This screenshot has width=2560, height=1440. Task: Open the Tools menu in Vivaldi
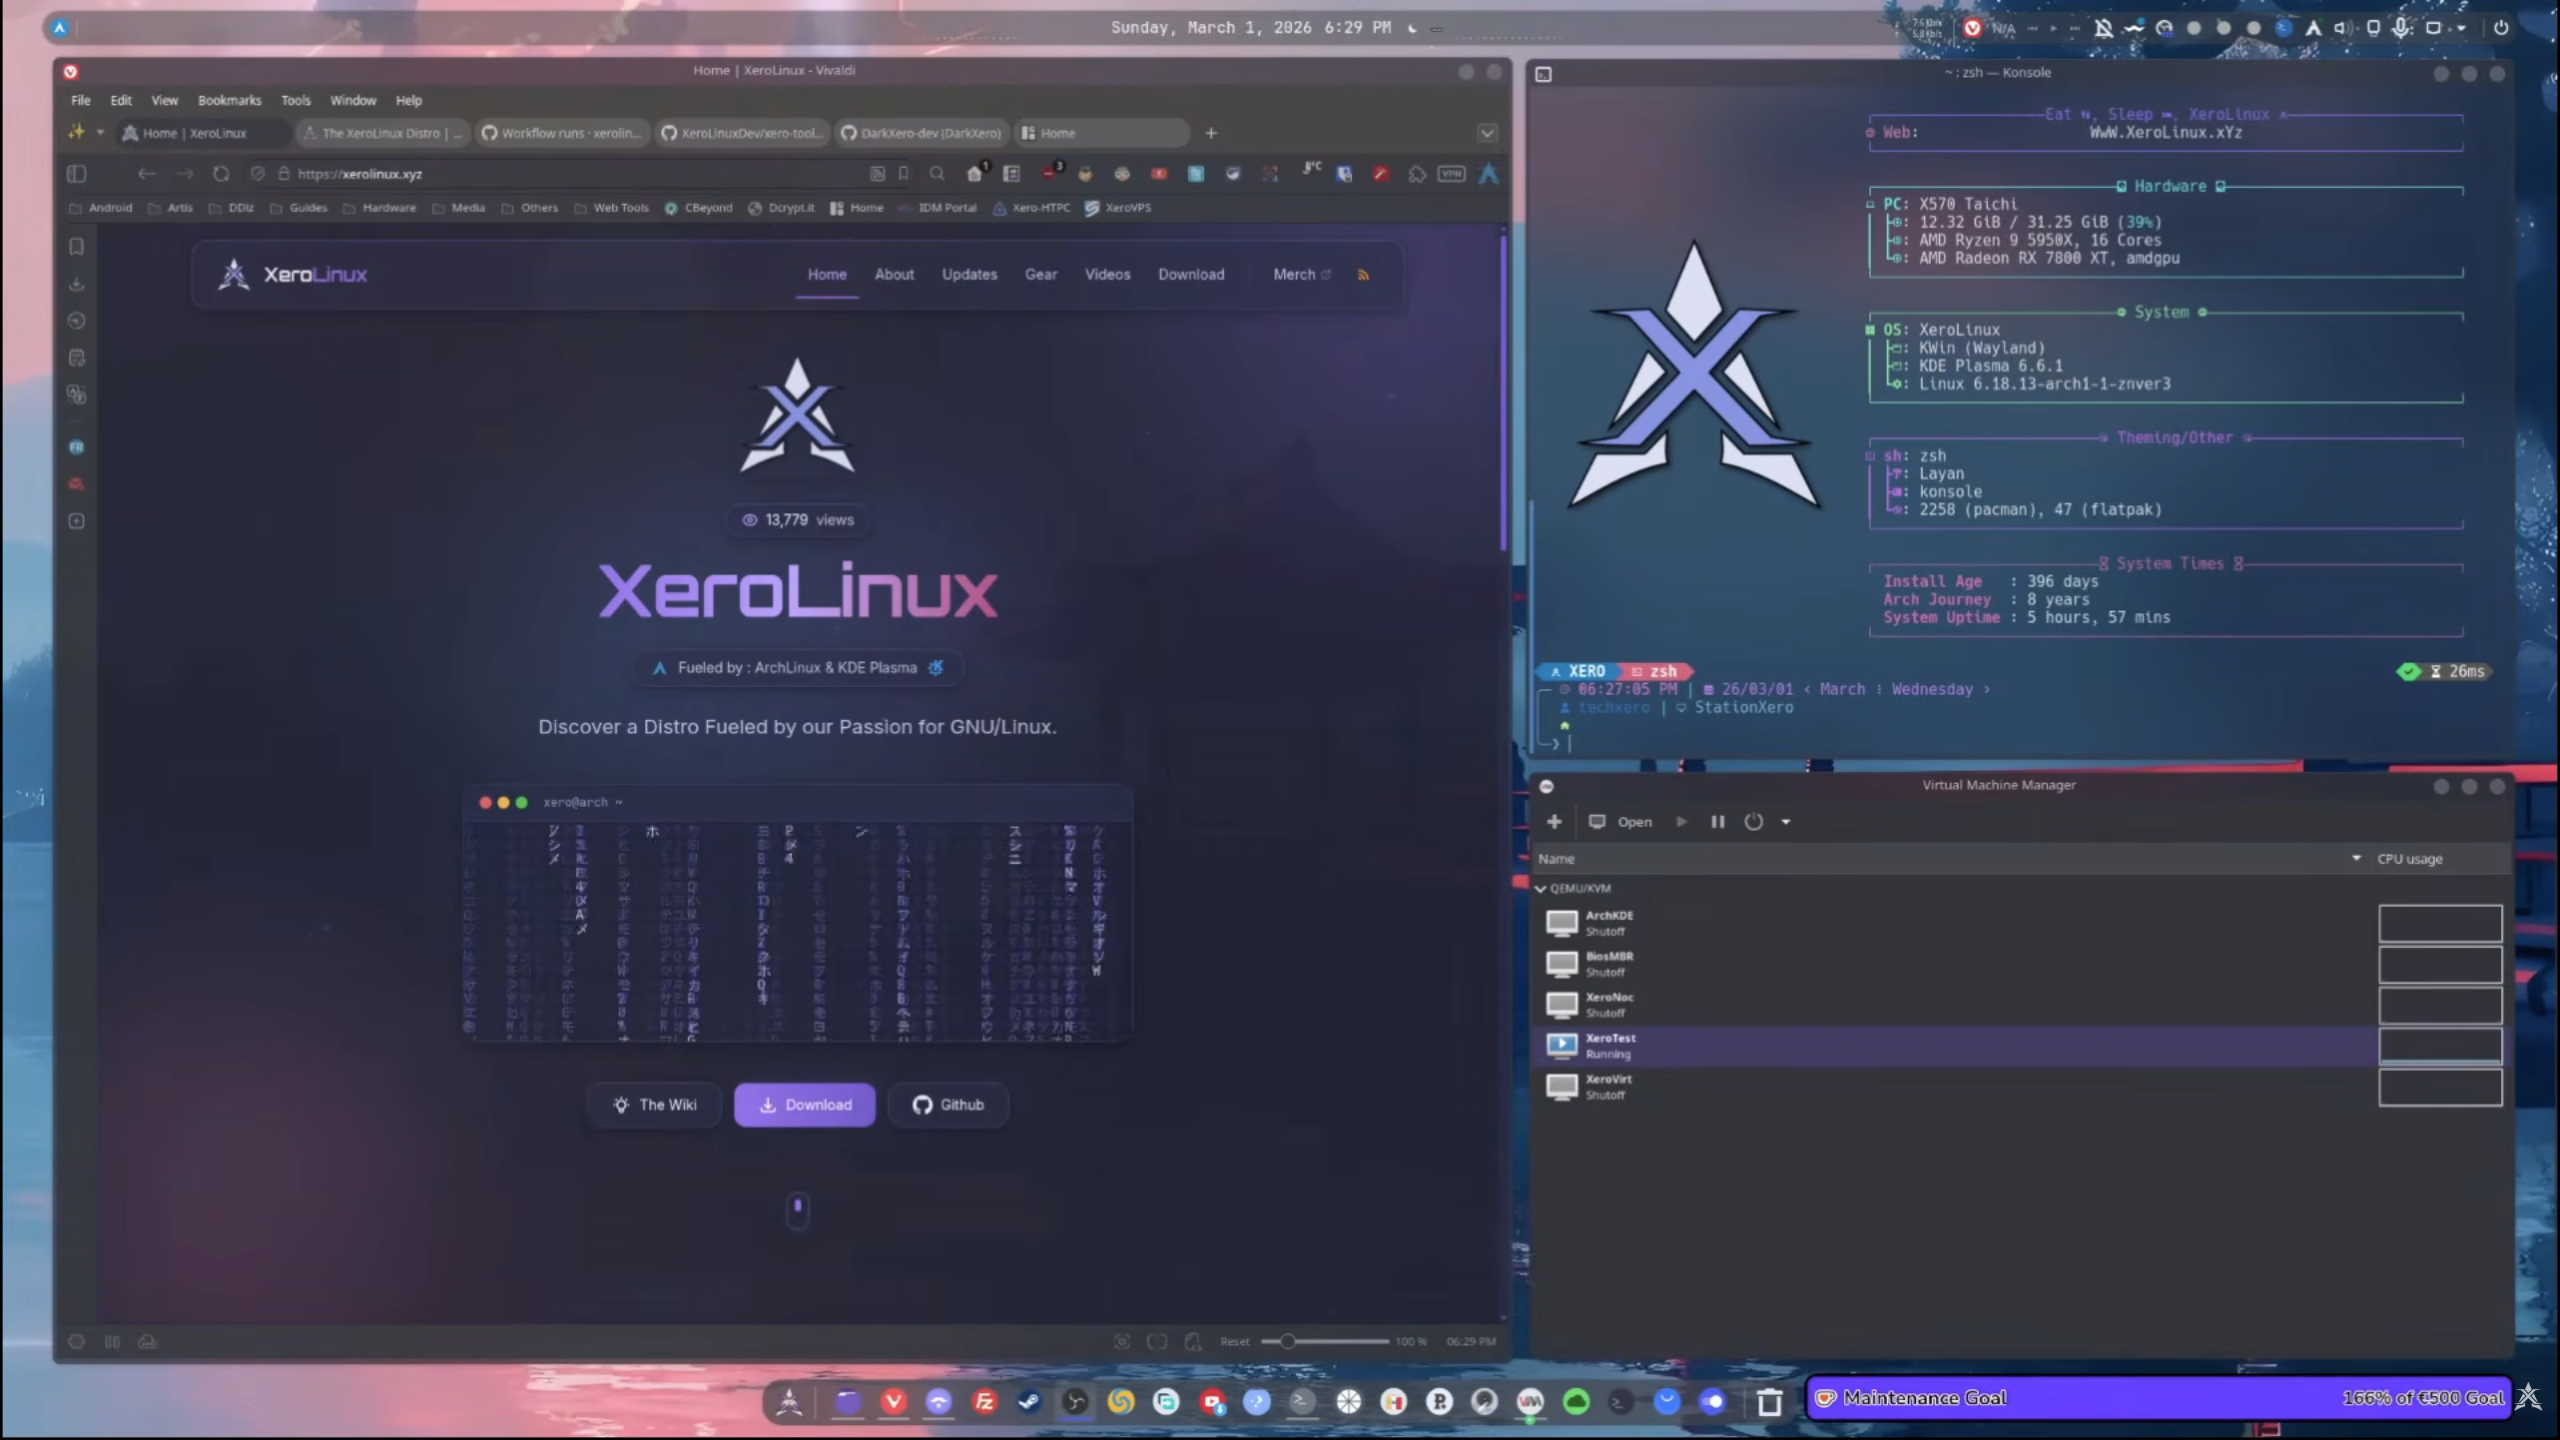tap(295, 100)
